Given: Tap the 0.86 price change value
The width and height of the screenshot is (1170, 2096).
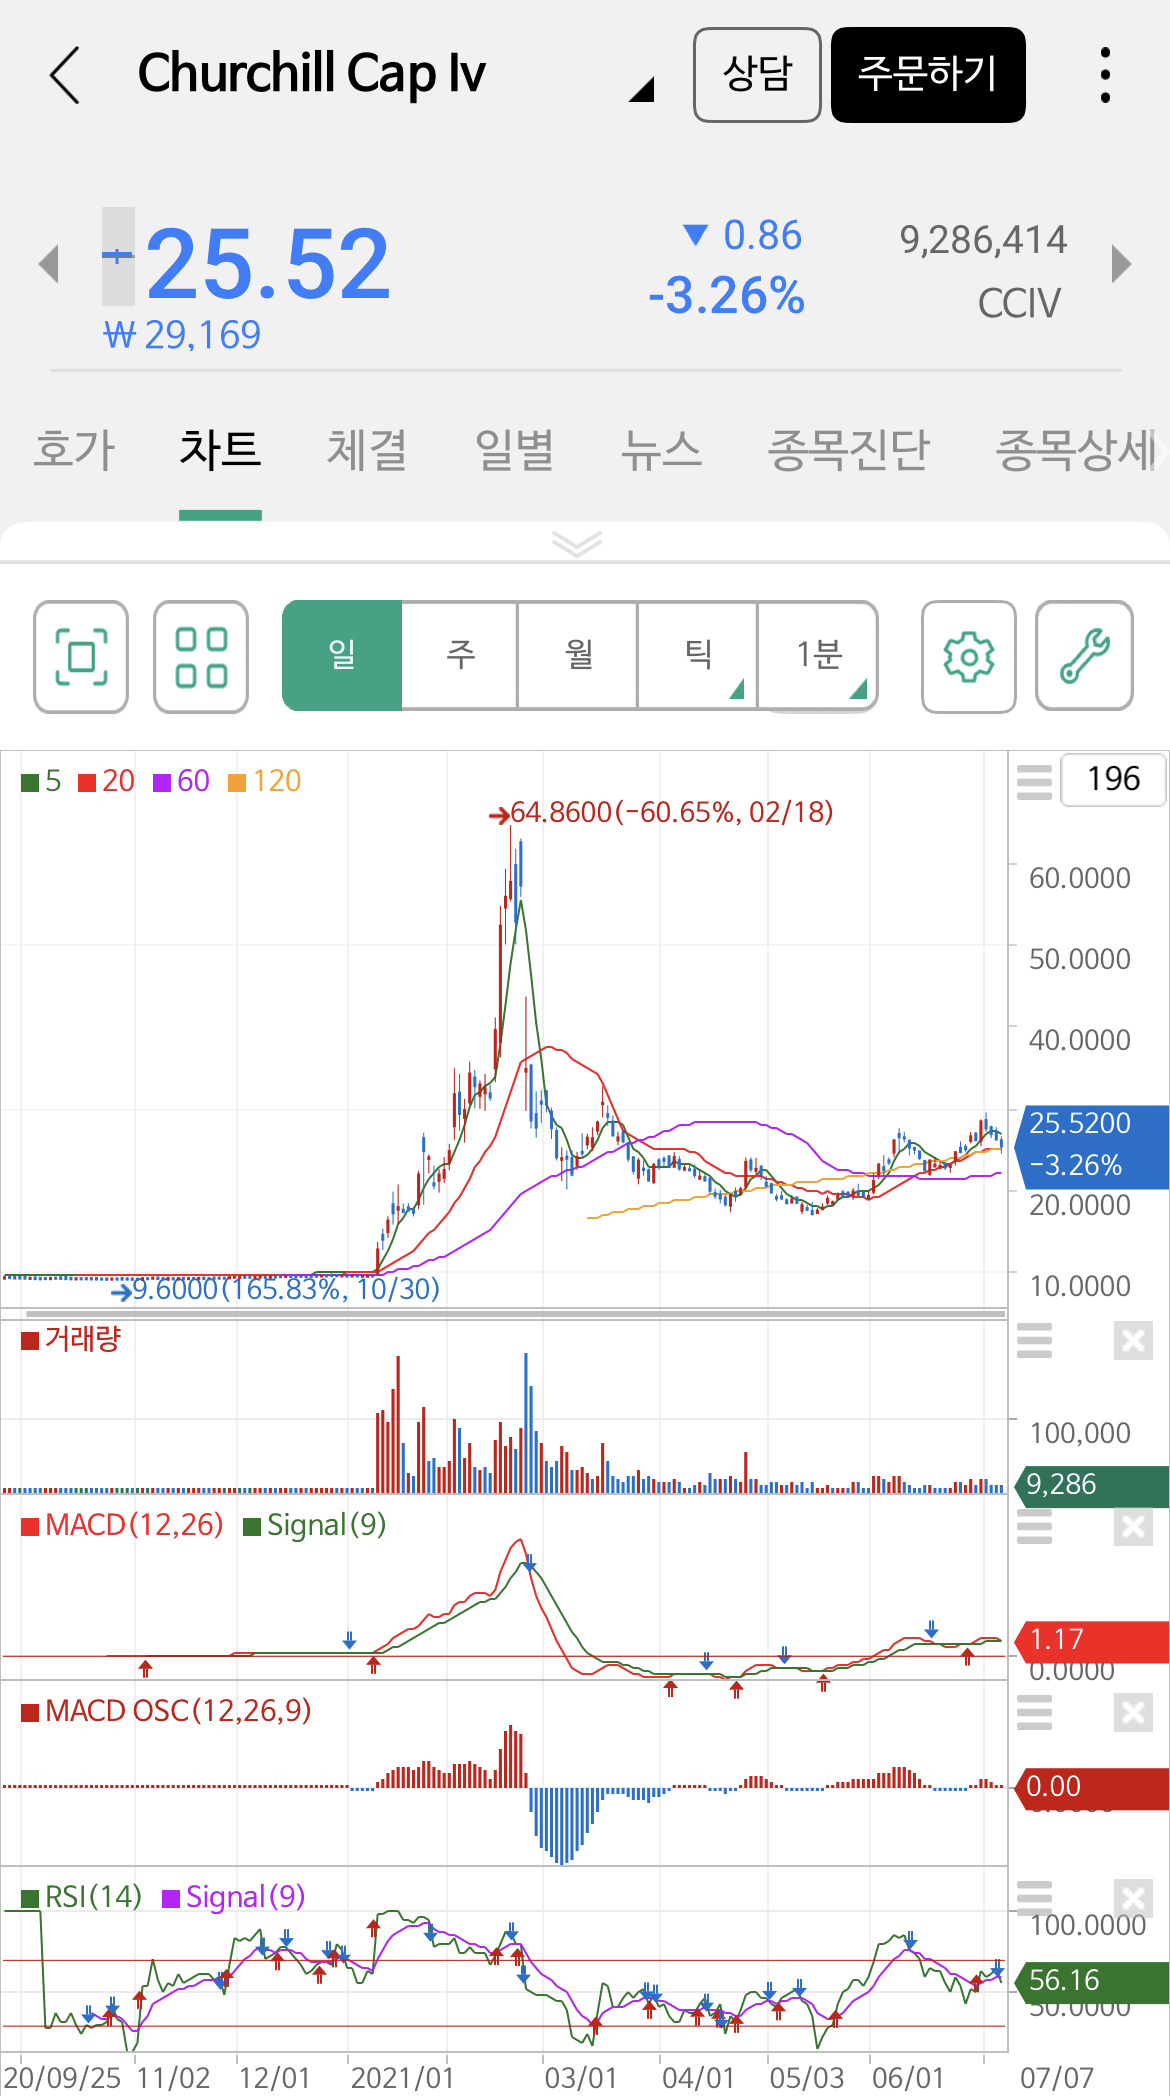Looking at the screenshot, I should coord(762,236).
